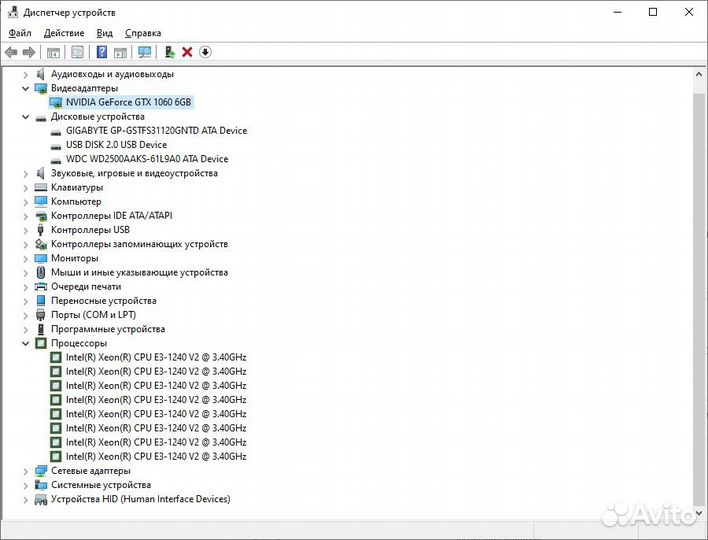Click the Мыши и иные указывающие устройства label
This screenshot has width=708, height=540.
coord(139,272)
